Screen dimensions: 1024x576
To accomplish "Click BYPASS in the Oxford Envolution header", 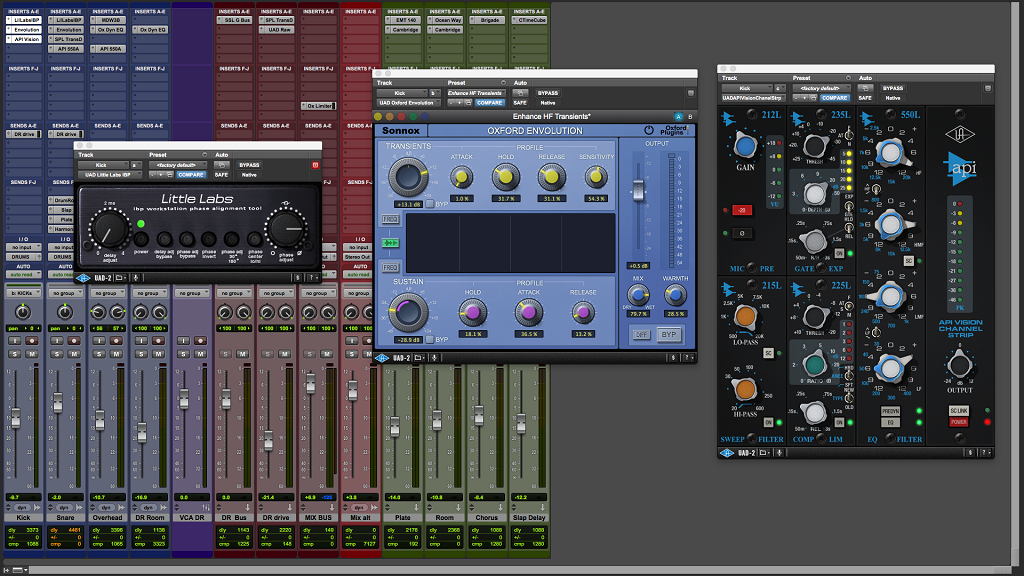I will point(547,93).
